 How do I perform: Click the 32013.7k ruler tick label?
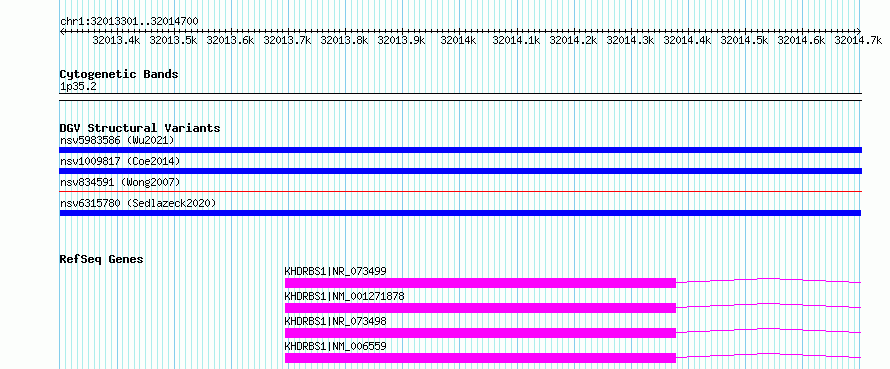[288, 40]
